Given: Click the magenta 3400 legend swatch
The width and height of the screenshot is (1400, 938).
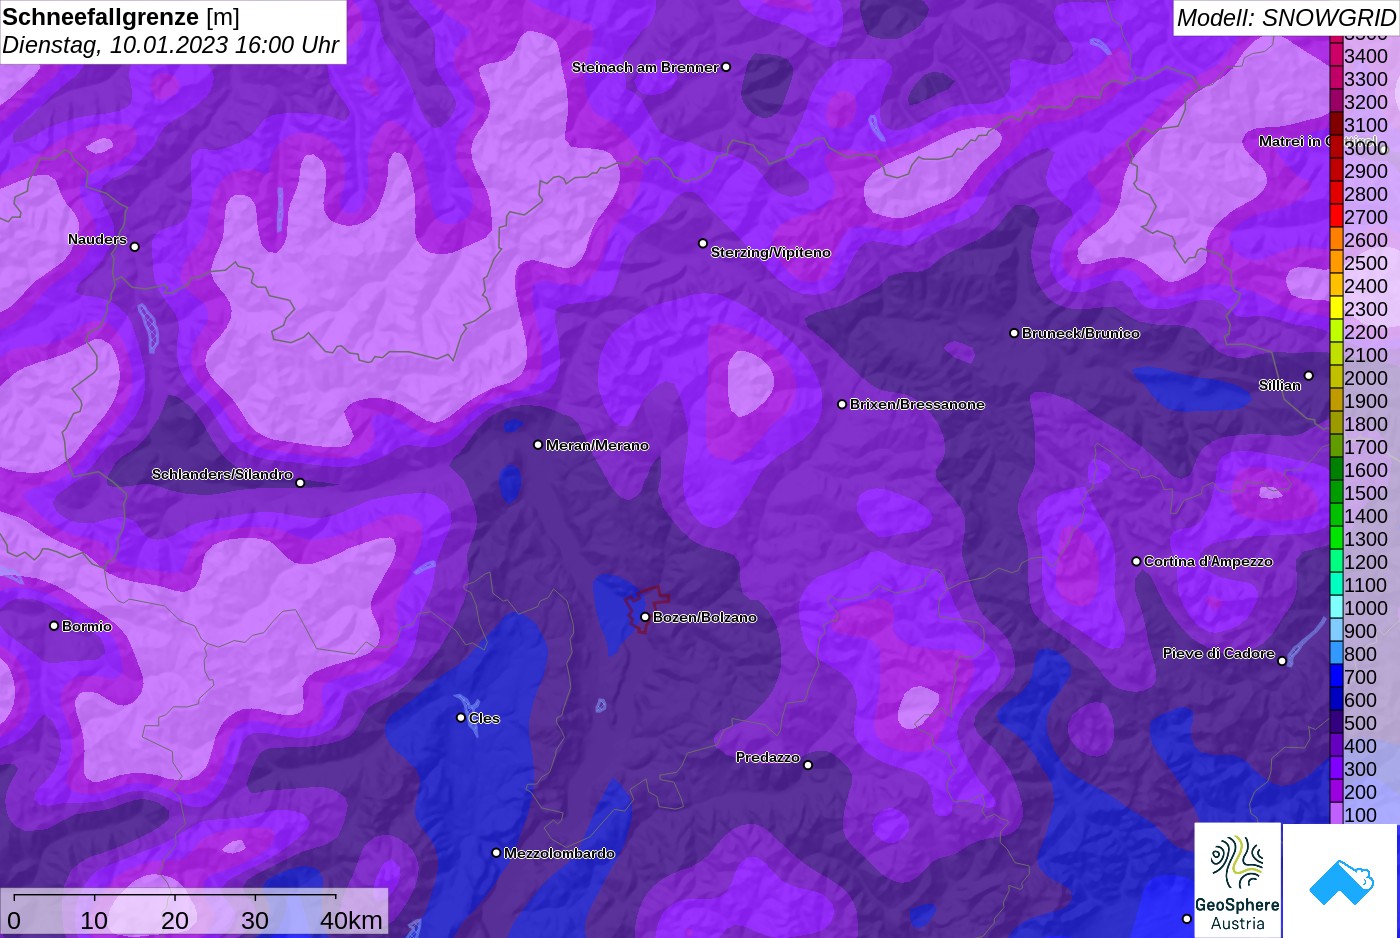Looking at the screenshot, I should tap(1336, 55).
